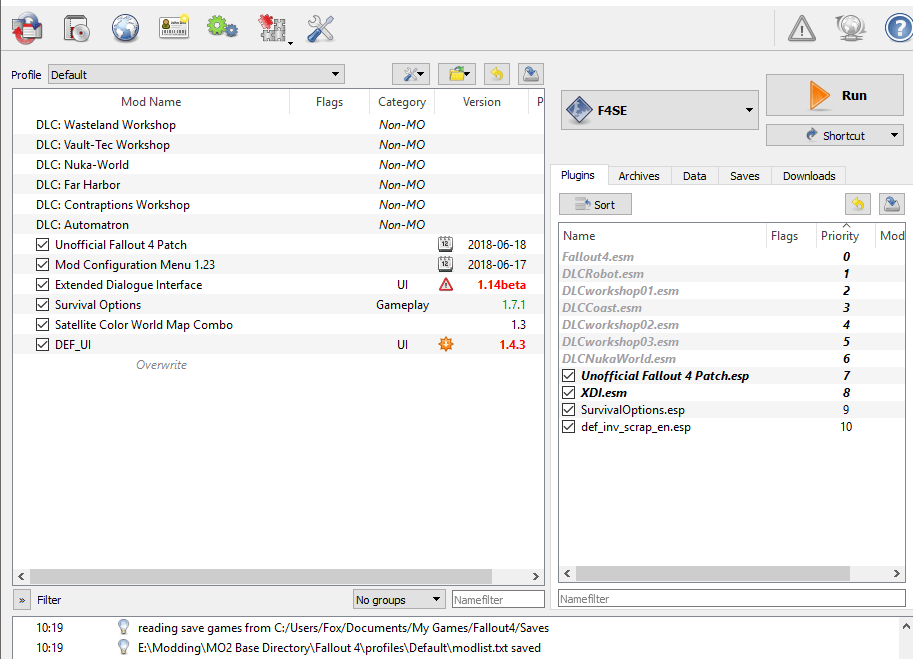
Task: Toggle Satellite Color World Map Combo checkbox
Action: [43, 324]
